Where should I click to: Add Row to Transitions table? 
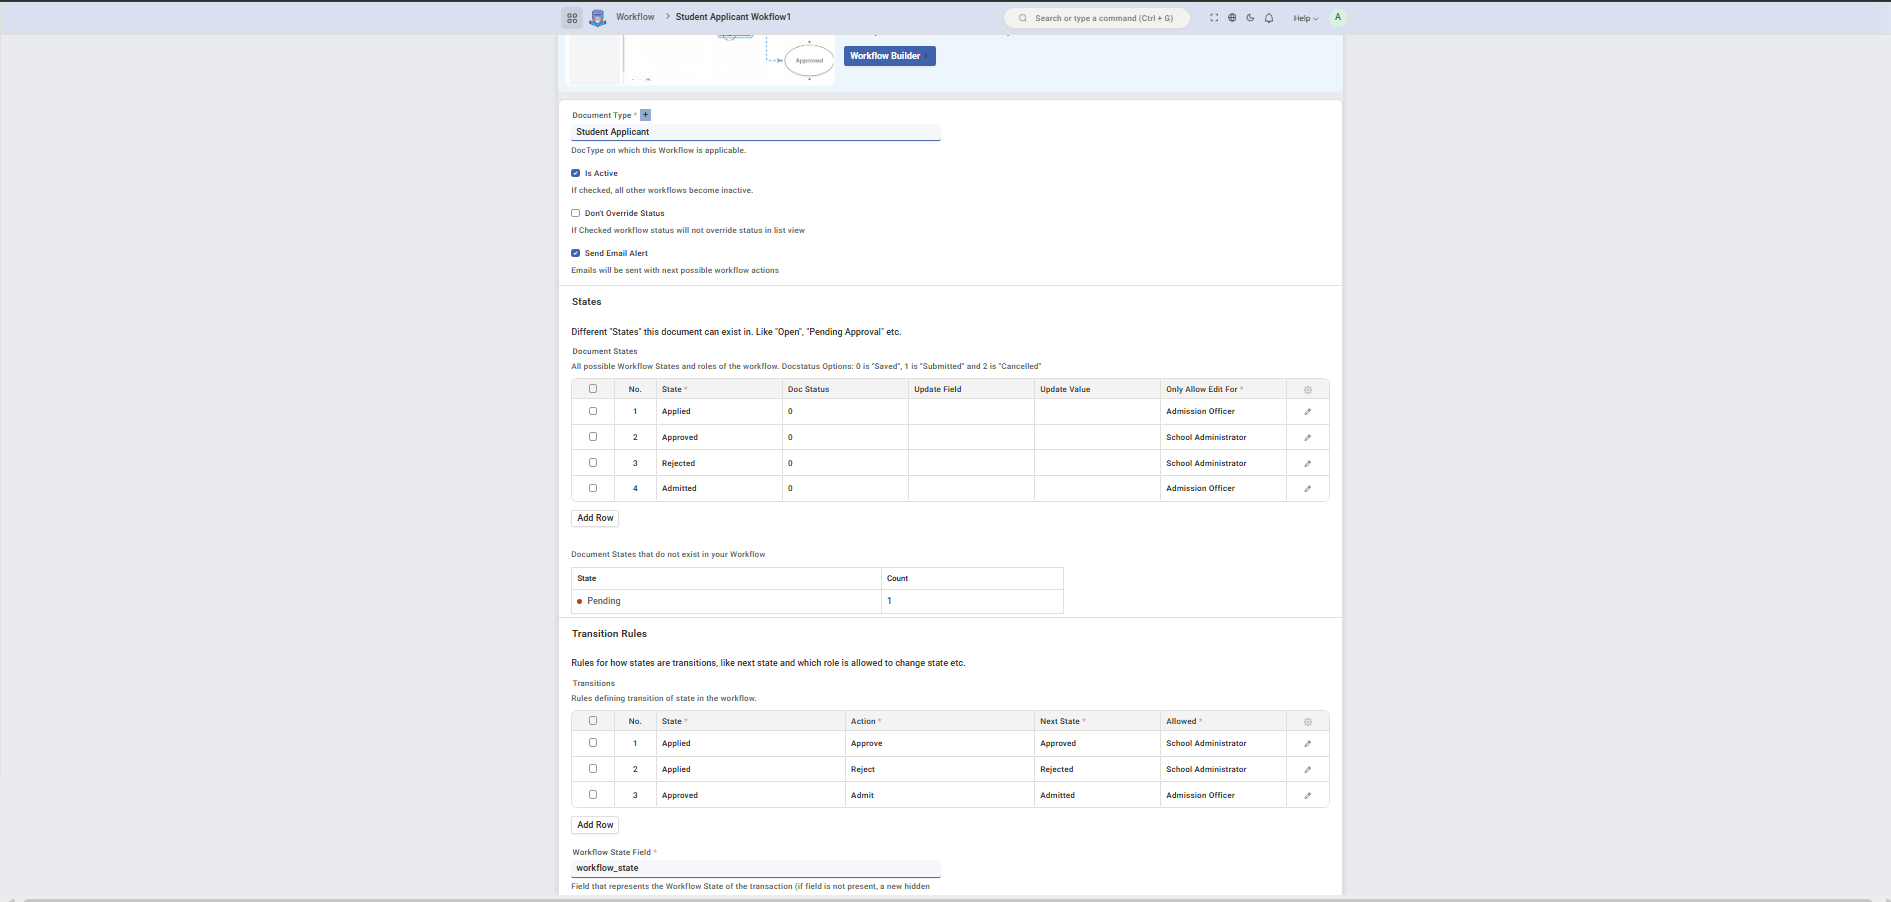point(595,825)
